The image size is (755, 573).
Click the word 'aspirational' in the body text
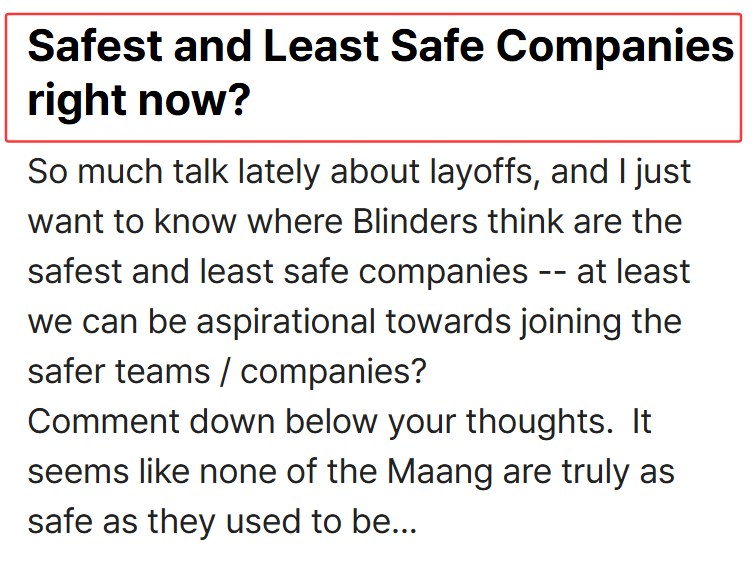point(286,322)
